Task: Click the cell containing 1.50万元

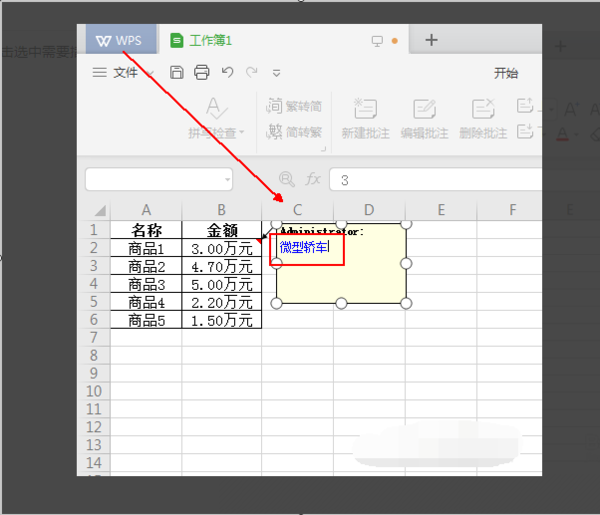Action: (222, 320)
